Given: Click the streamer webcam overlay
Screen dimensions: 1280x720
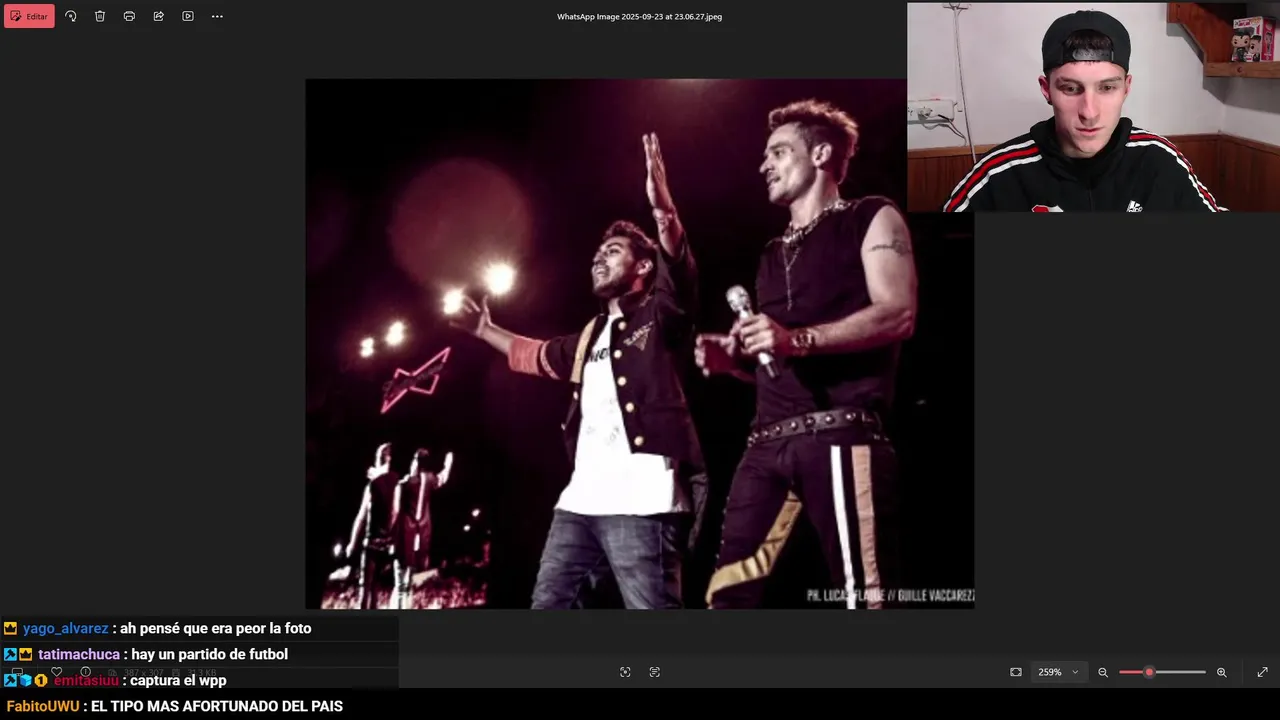Looking at the screenshot, I should tap(1093, 107).
